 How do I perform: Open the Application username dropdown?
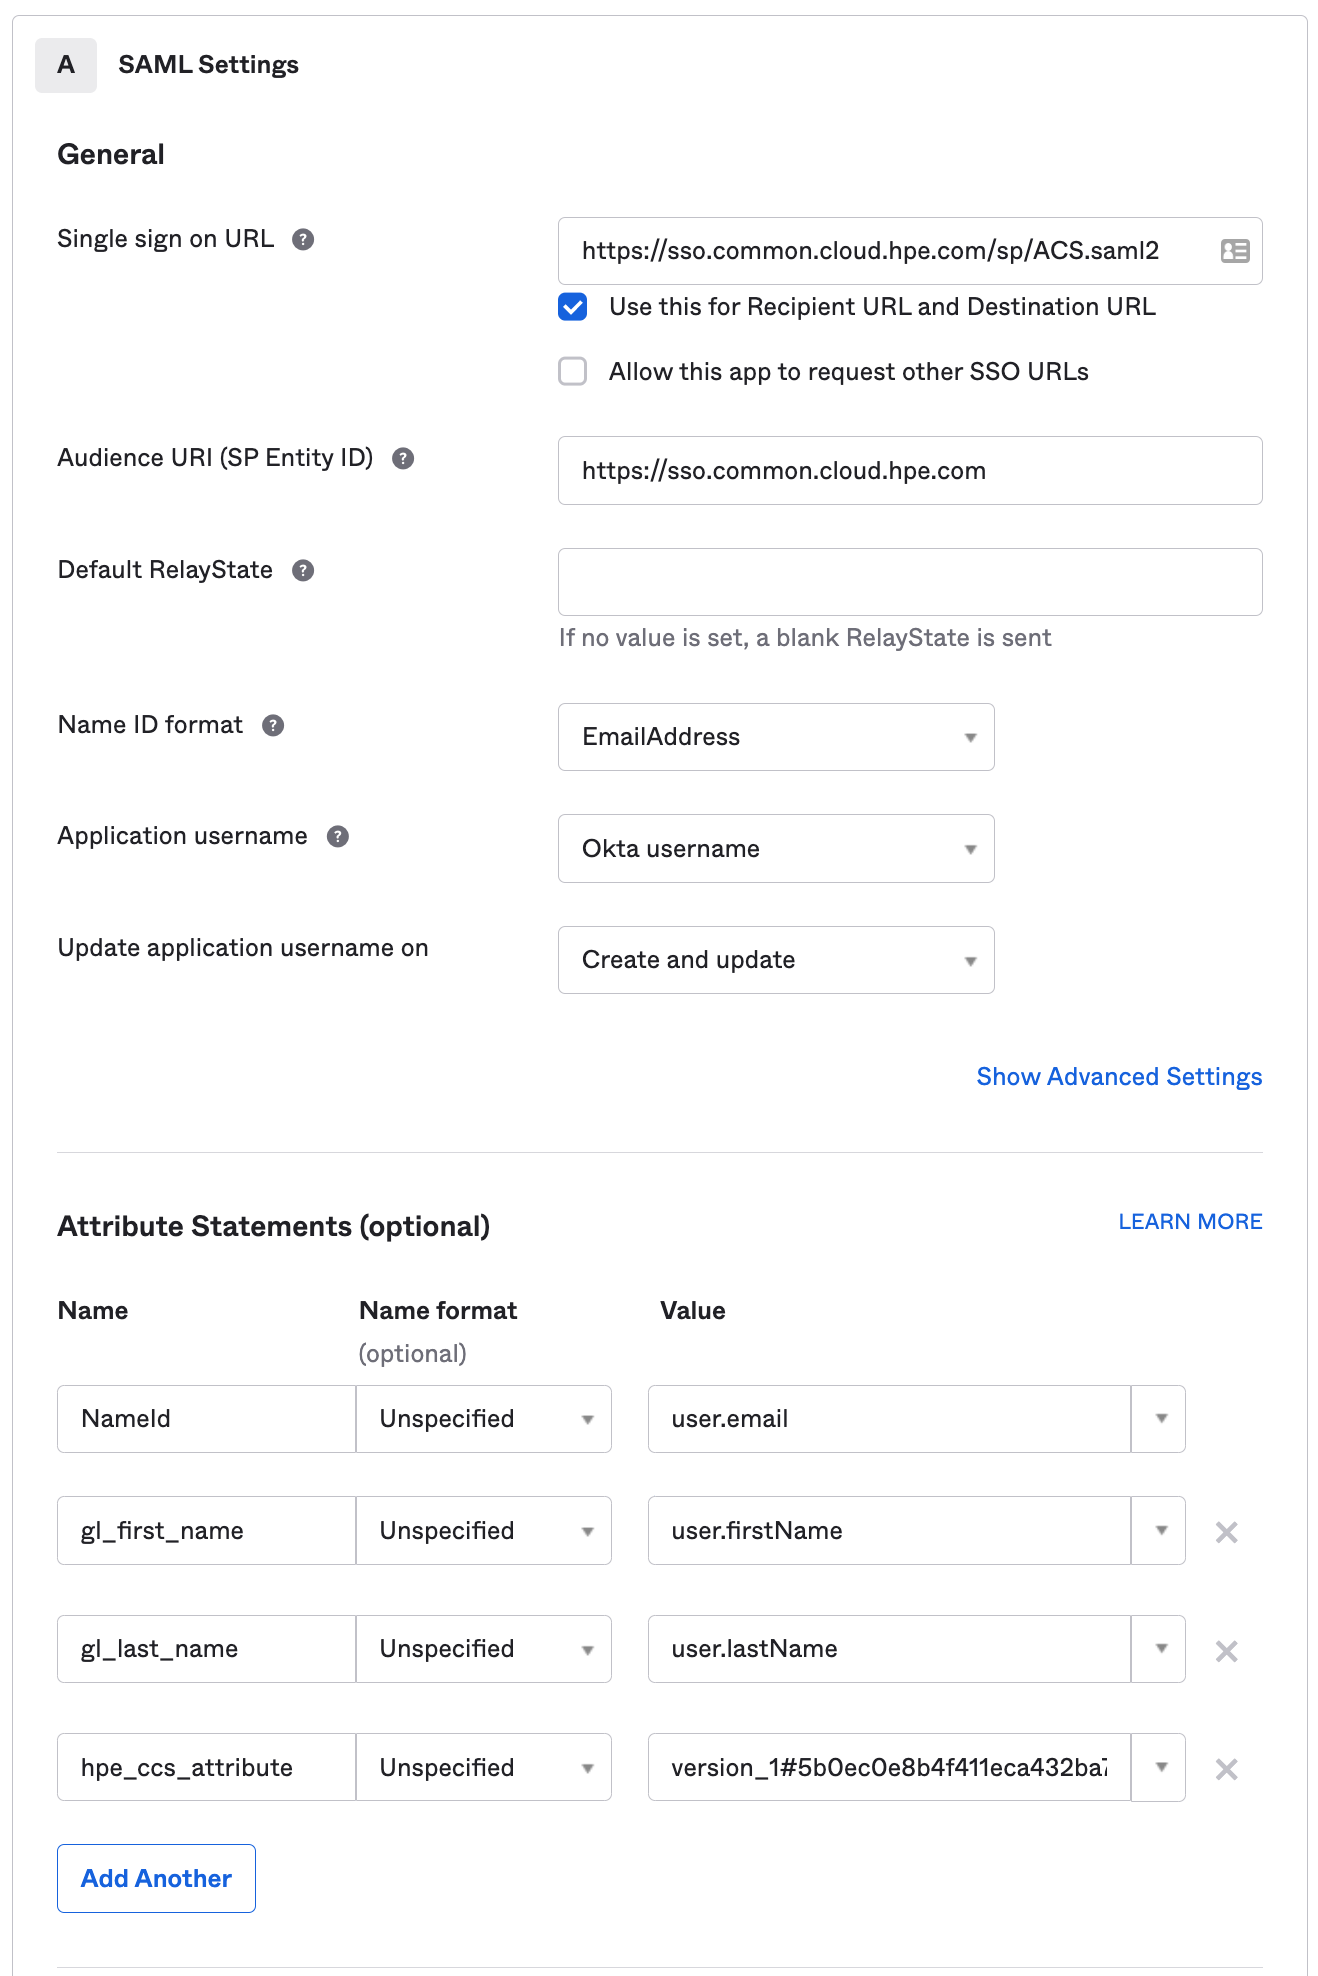click(x=969, y=848)
